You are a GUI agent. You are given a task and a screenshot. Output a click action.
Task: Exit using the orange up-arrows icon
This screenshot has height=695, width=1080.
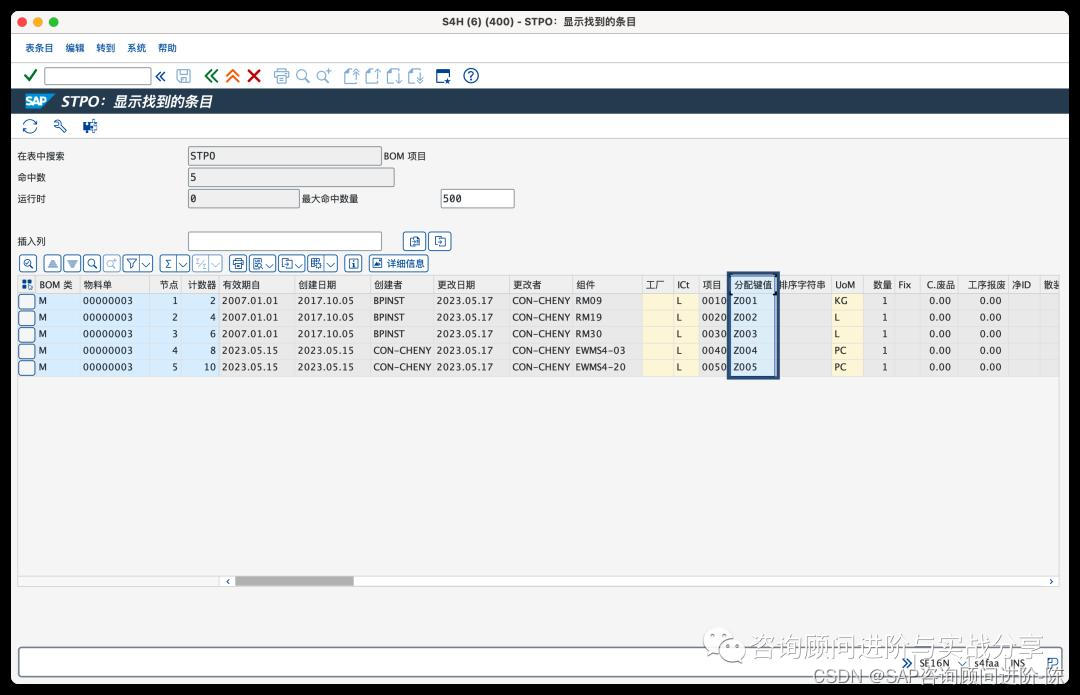coord(233,76)
